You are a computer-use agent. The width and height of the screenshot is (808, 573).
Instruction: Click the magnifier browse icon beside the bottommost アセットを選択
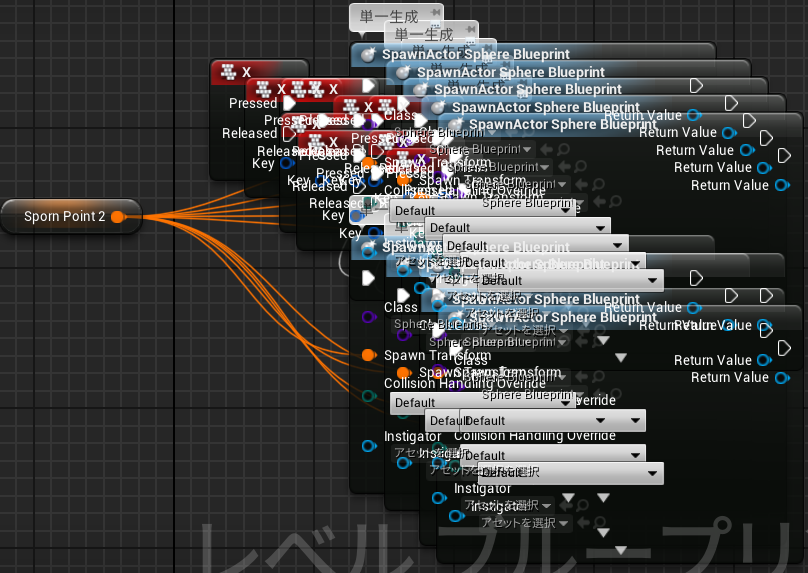599,523
